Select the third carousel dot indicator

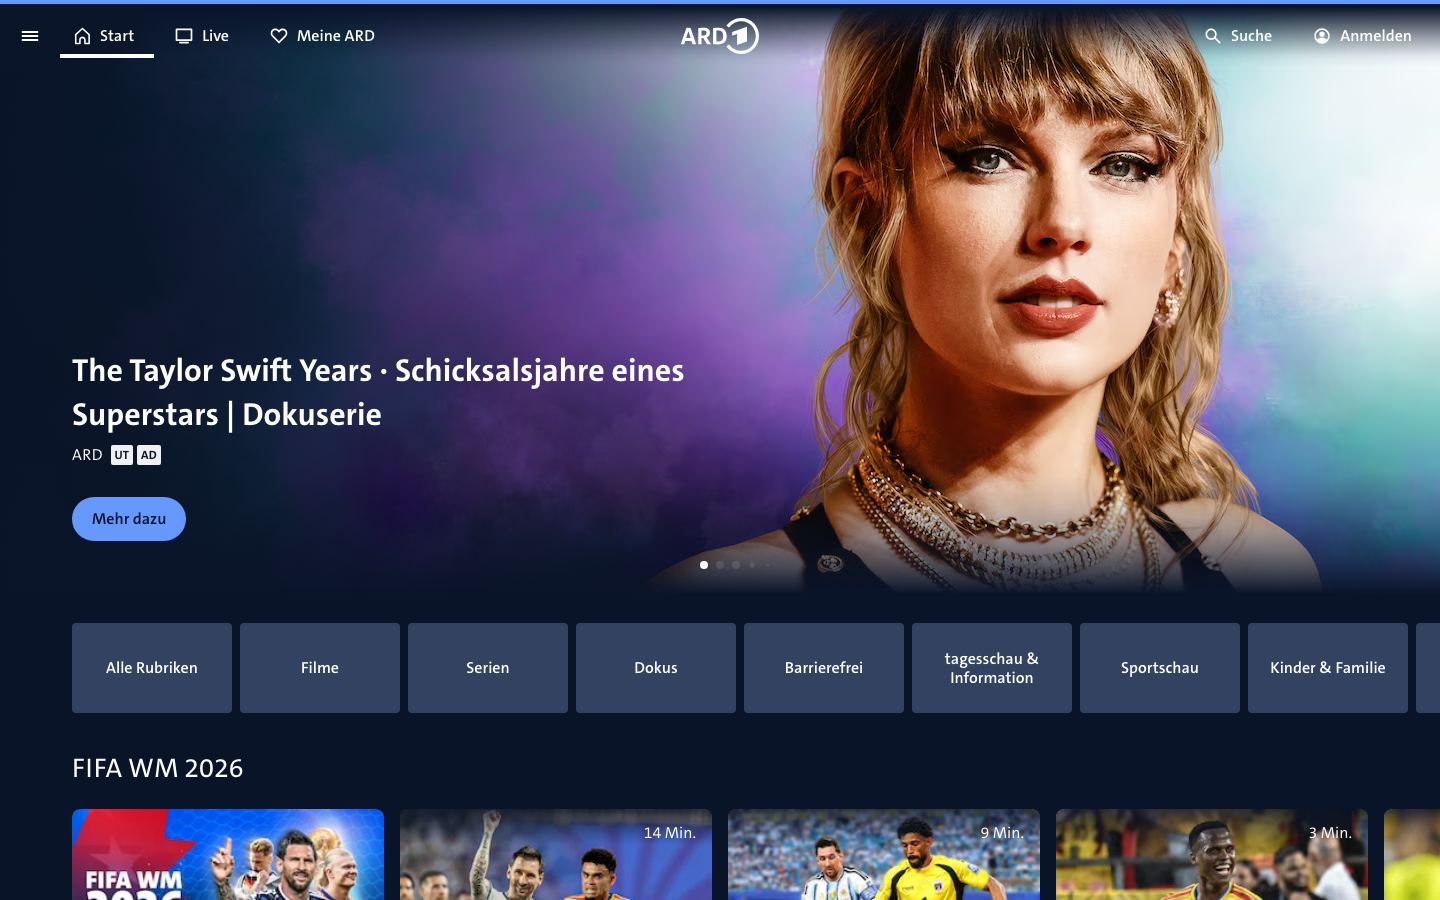pos(736,565)
